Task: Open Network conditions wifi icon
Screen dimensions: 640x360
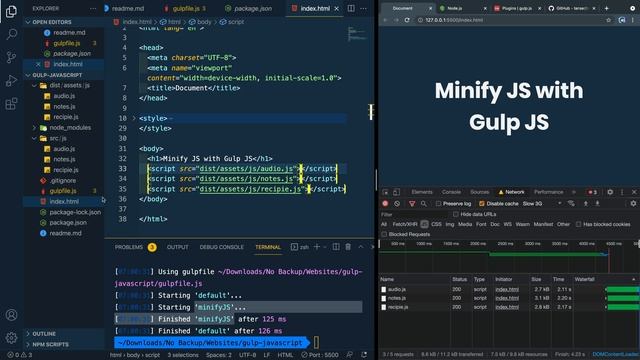Action: point(571,203)
